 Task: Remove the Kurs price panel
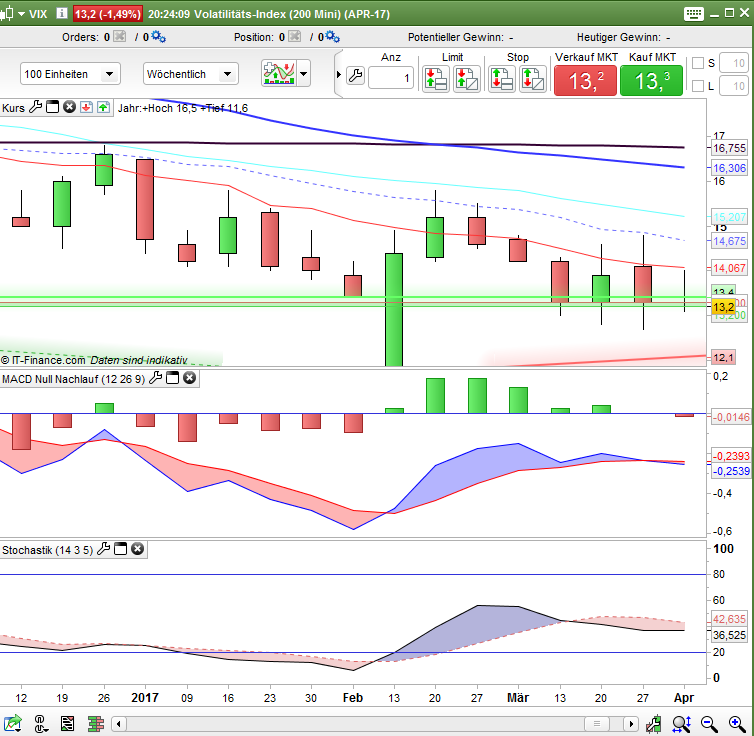[x=69, y=107]
